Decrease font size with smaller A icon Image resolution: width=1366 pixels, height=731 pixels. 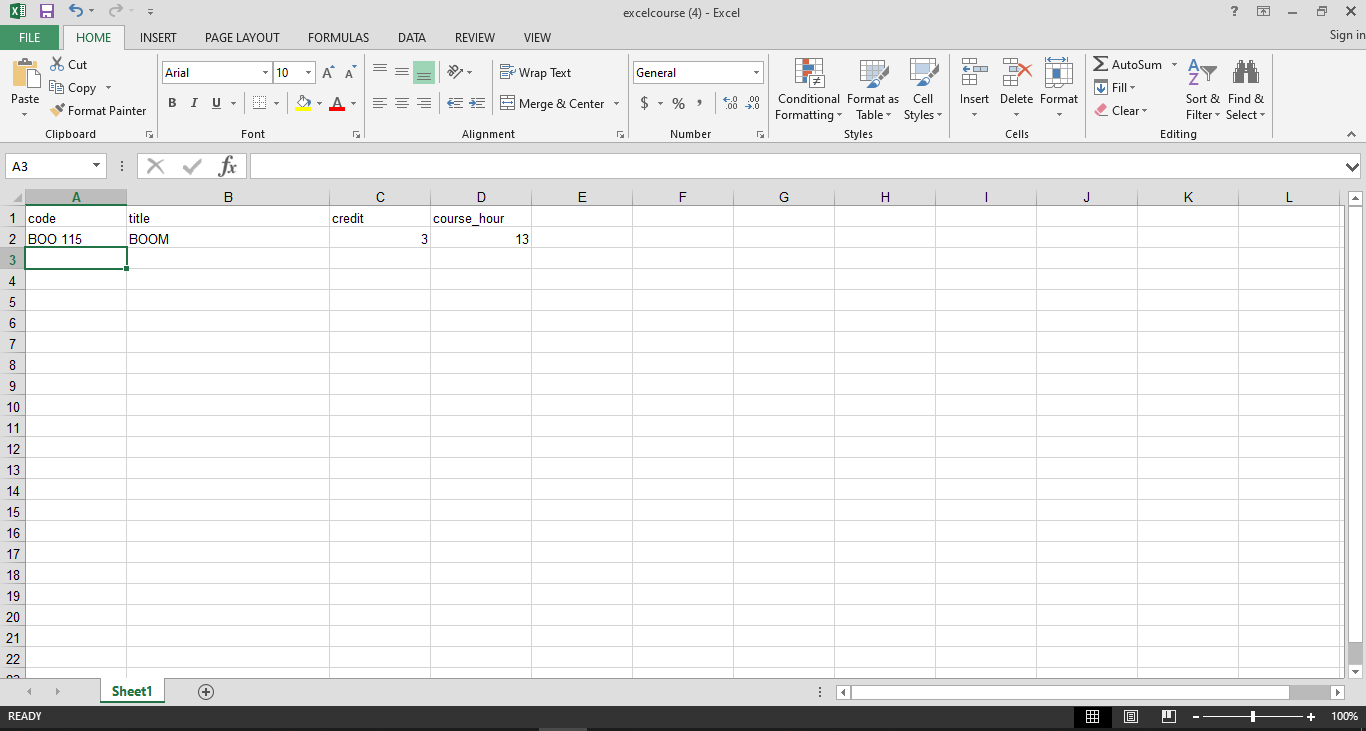click(x=350, y=73)
